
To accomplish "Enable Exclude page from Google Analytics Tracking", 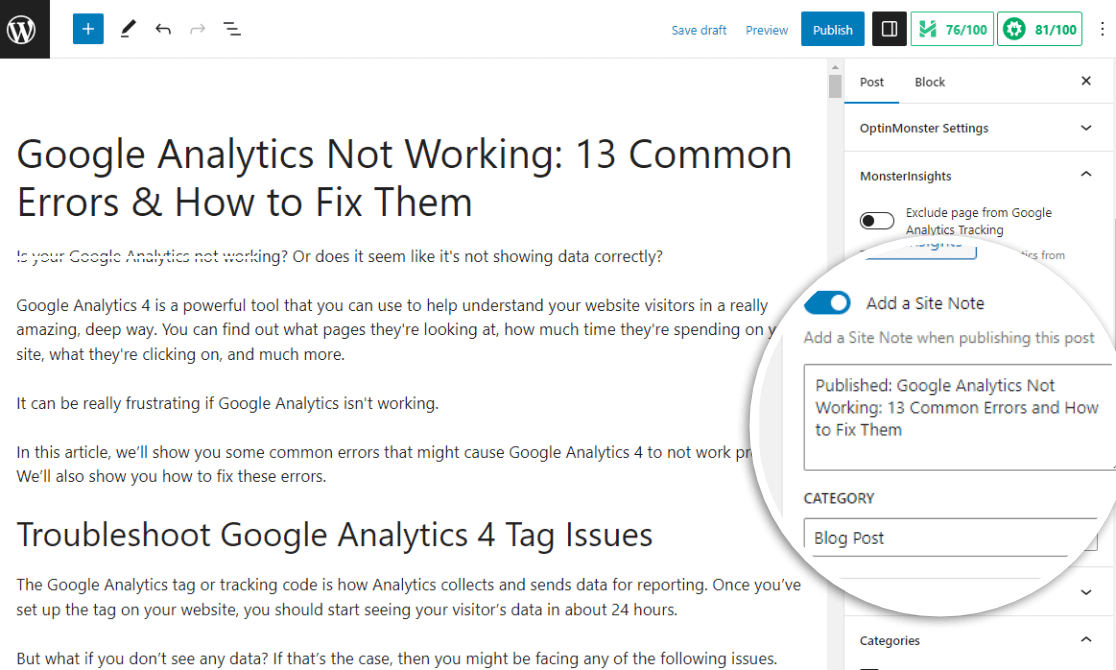I will pos(877,221).
